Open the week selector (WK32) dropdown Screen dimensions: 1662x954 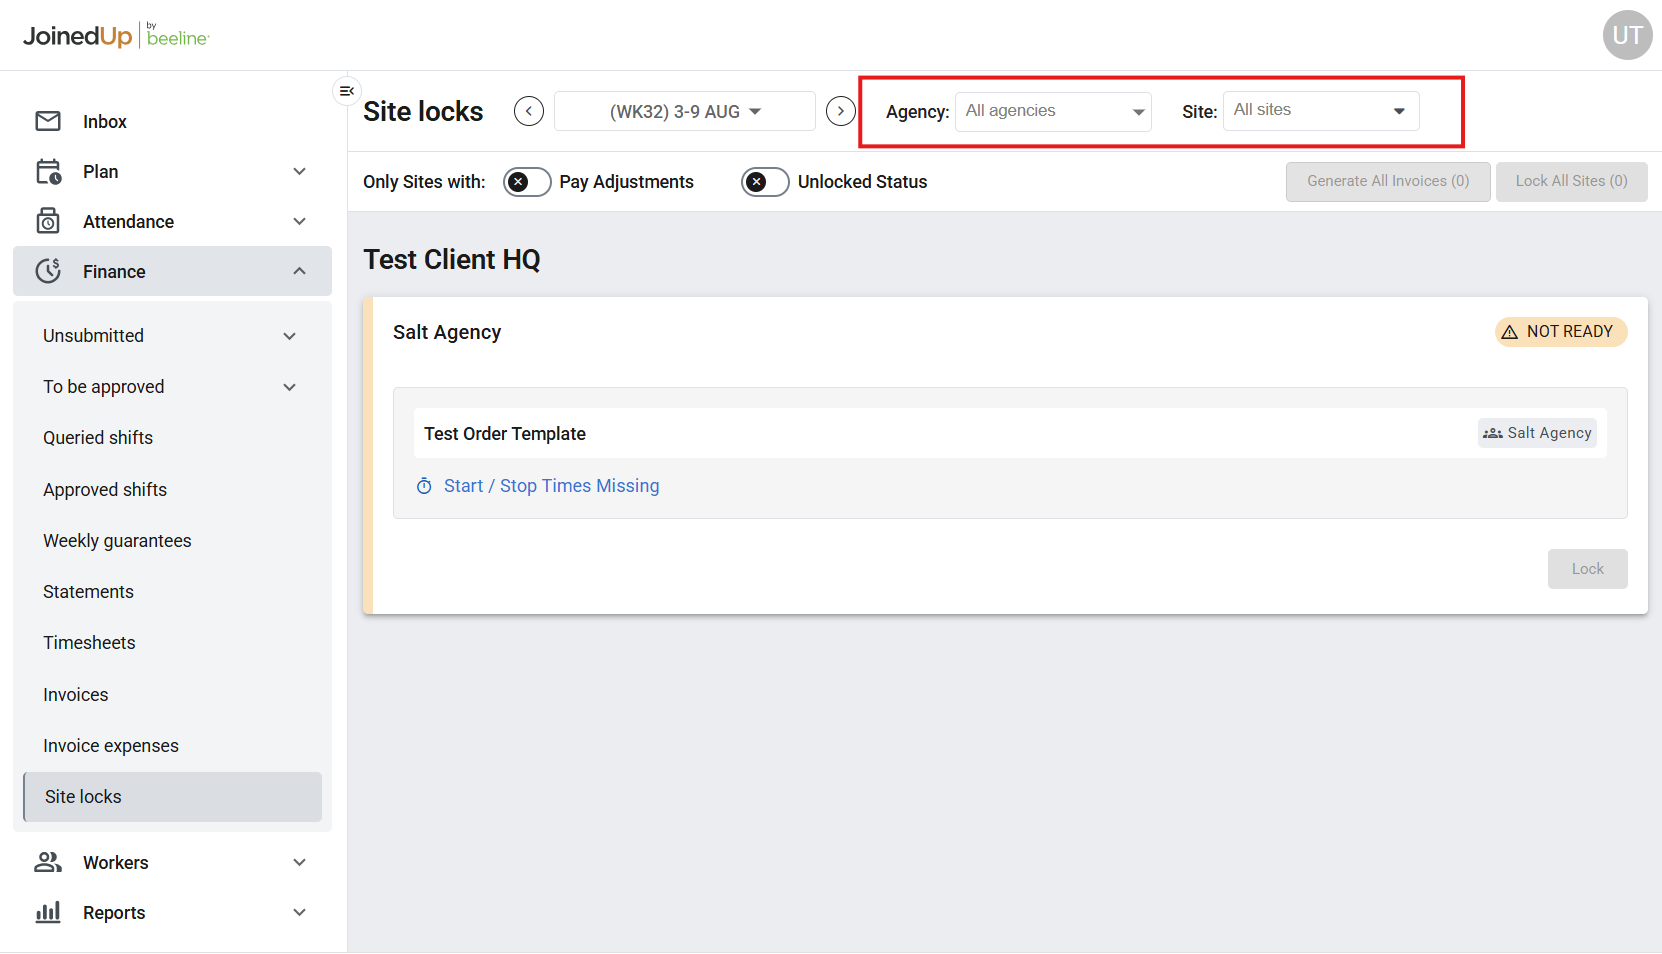click(685, 111)
